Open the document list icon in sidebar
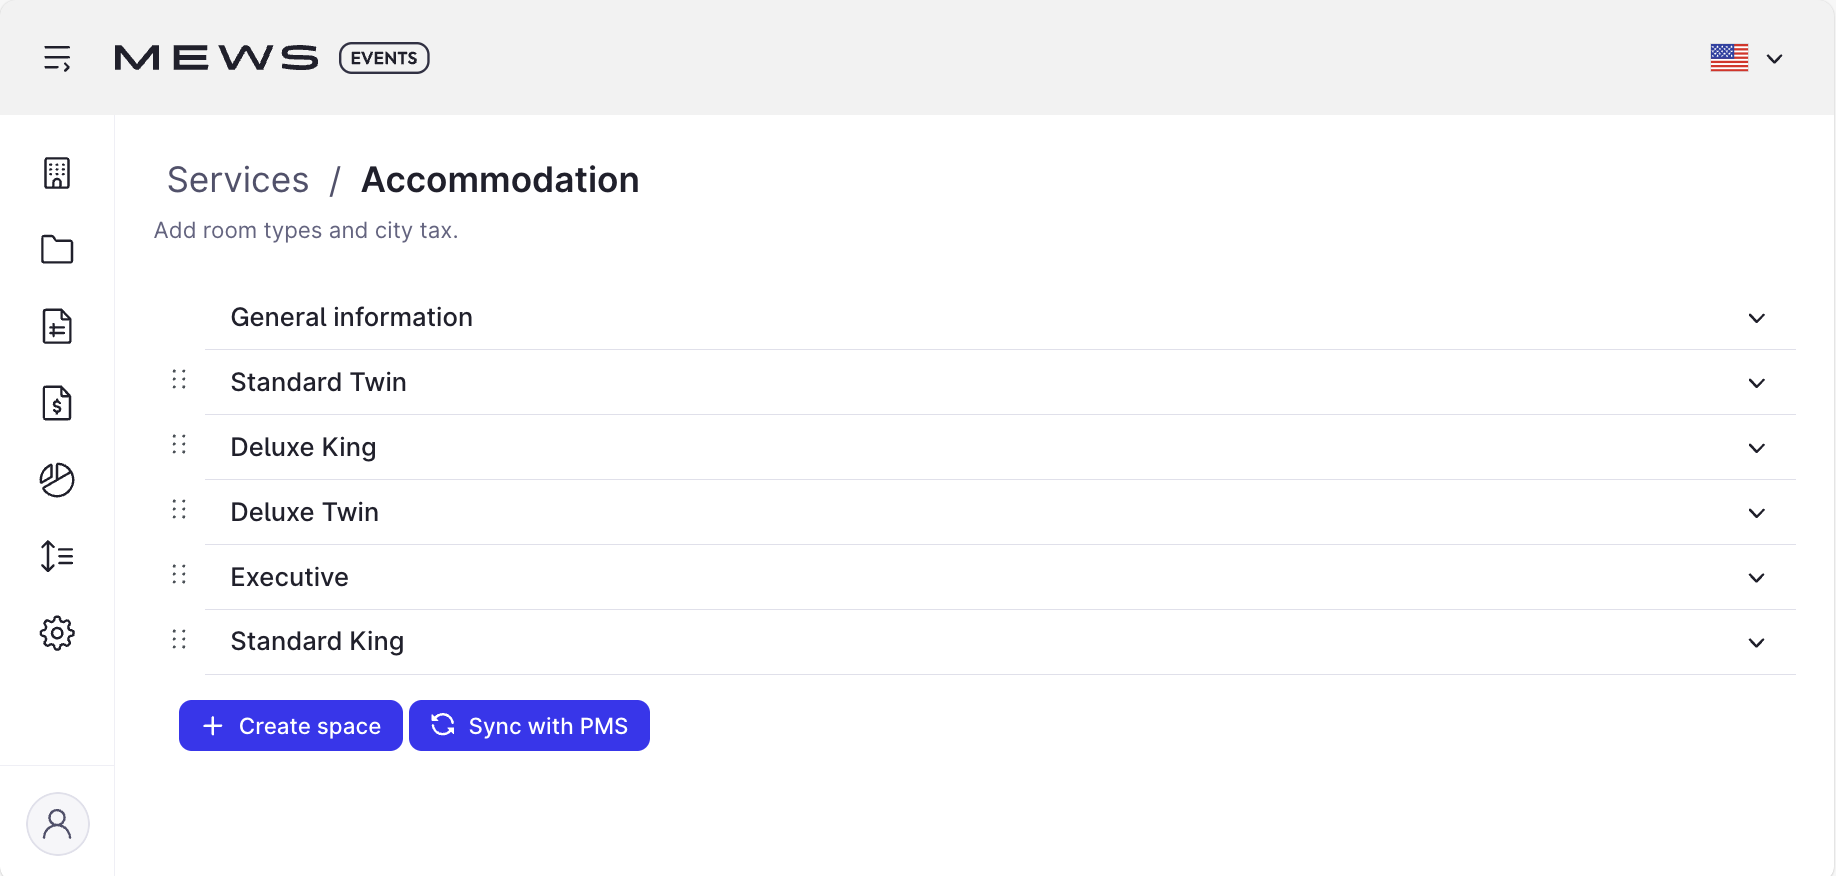The image size is (1836, 876). pyautogui.click(x=57, y=326)
